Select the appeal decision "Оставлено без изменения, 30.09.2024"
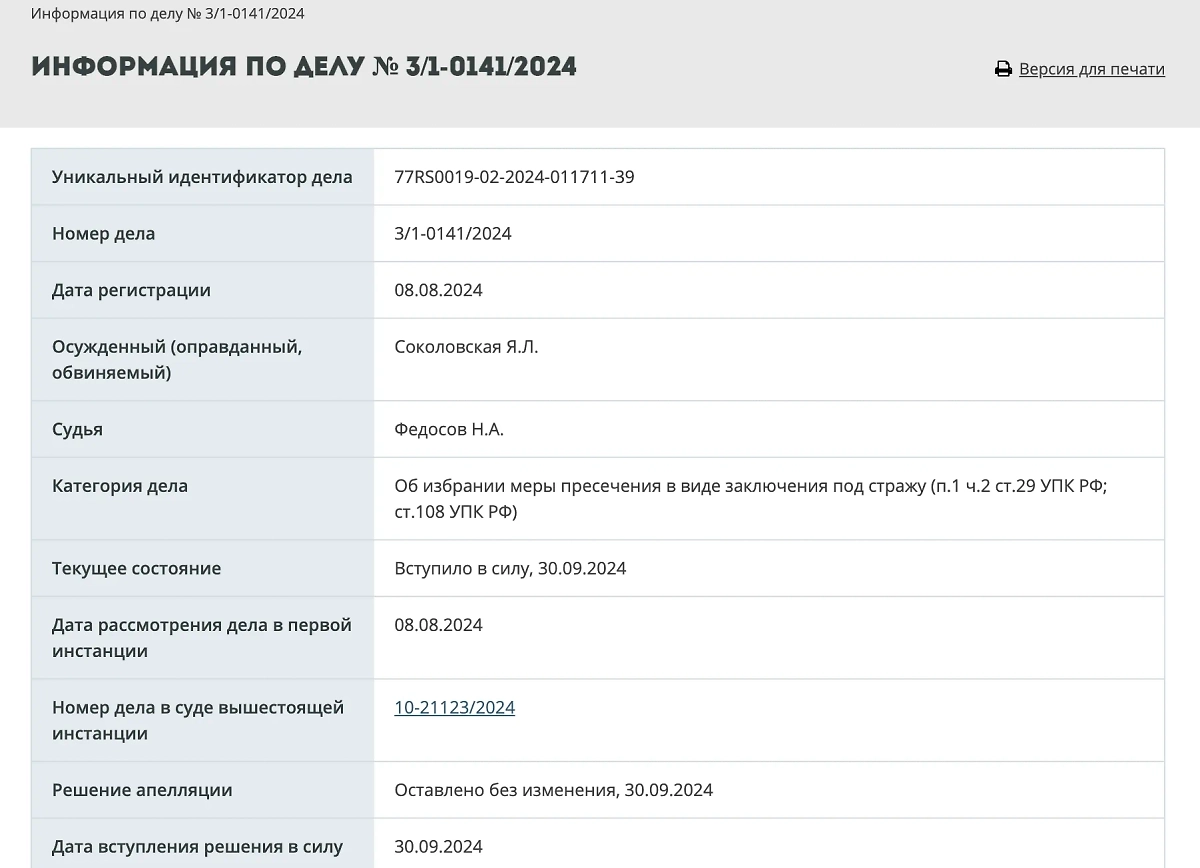The image size is (1200, 868). (x=553, y=790)
